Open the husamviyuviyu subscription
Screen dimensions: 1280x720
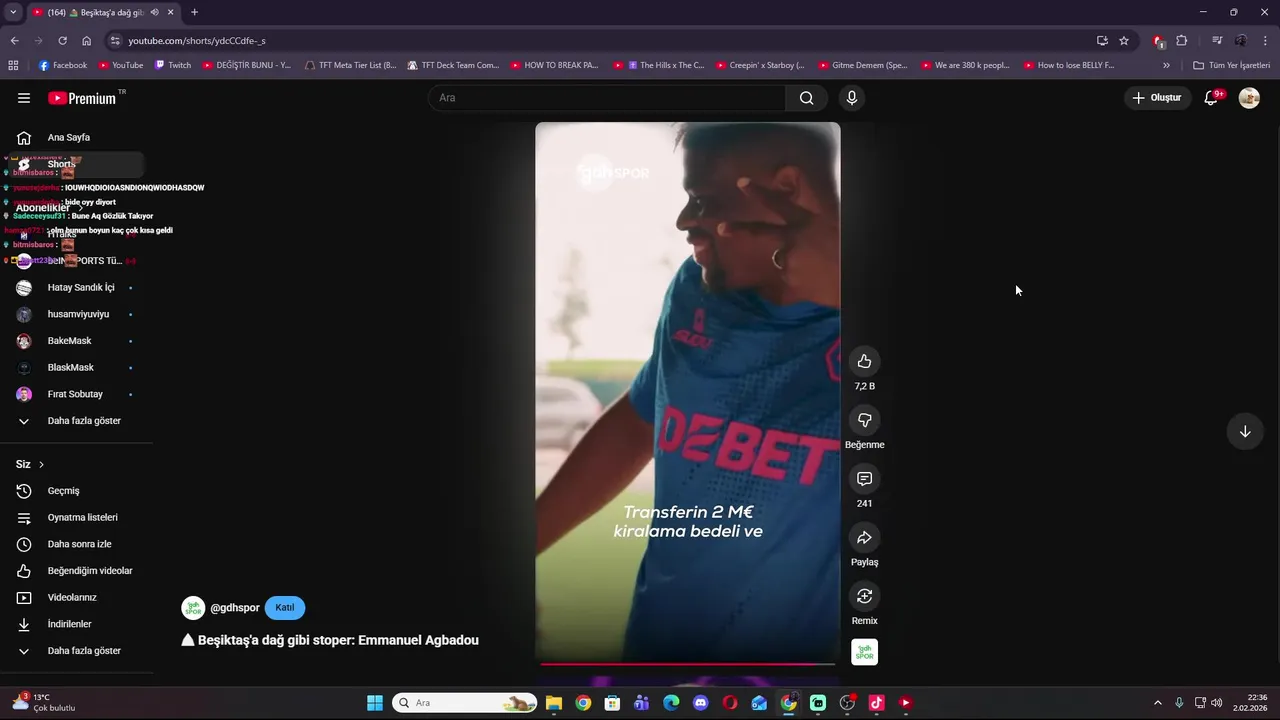76,314
